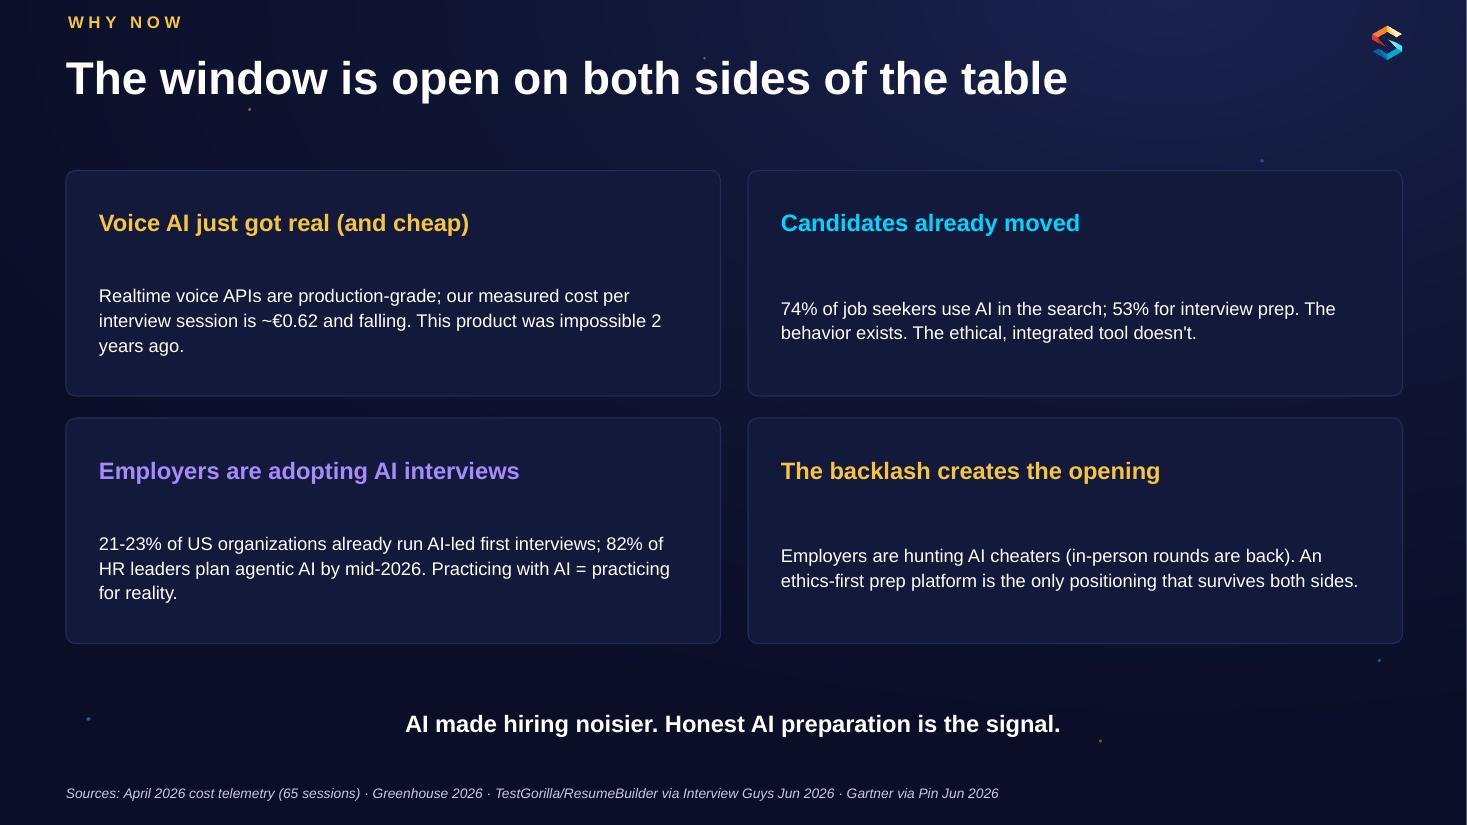Click 'Gartner via Pin Jun 2026' source

point(922,793)
